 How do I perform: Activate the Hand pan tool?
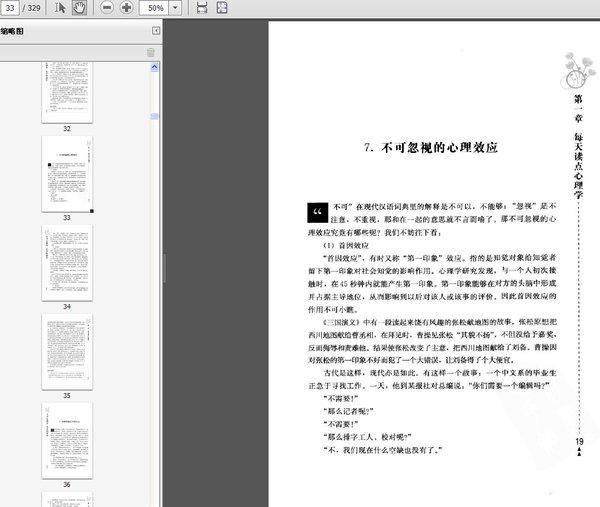tap(79, 8)
